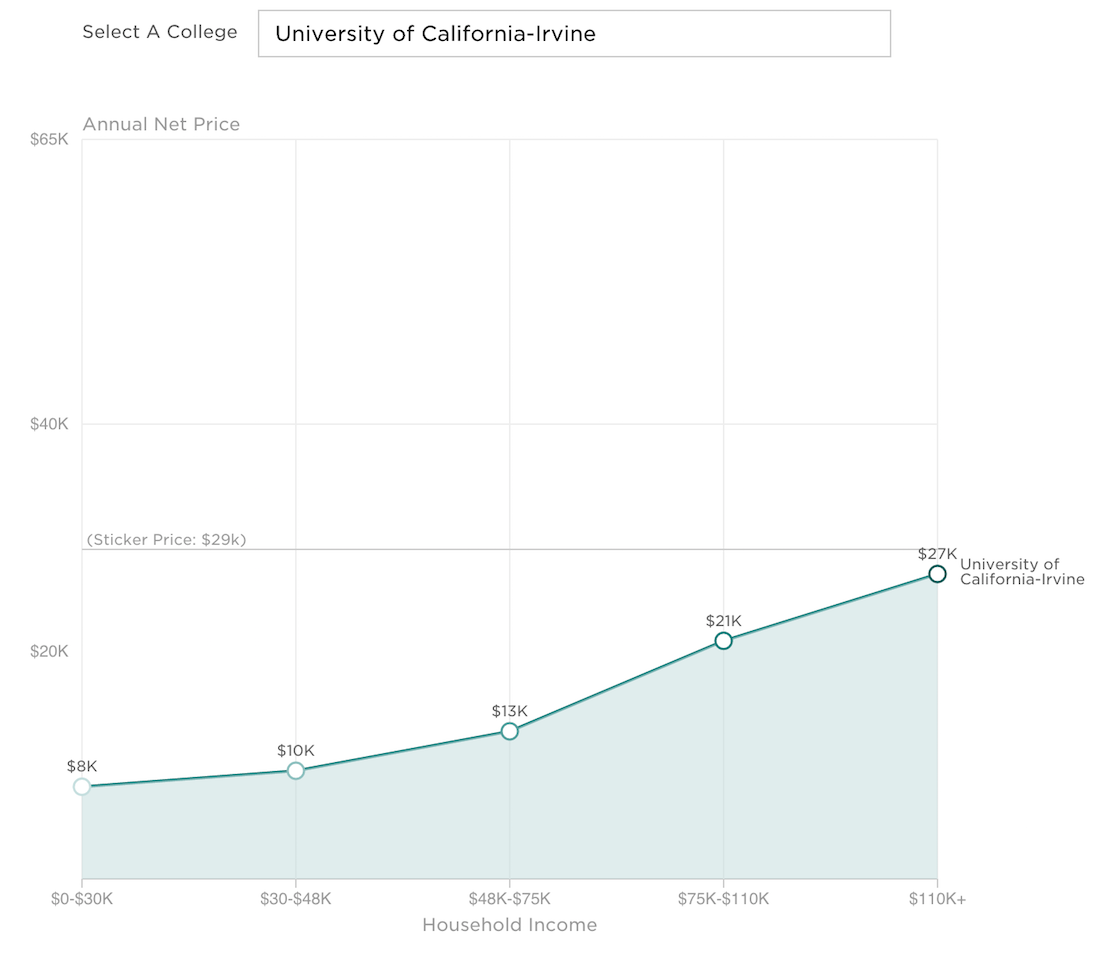Click the 'Select A College' label
This screenshot has width=1100, height=978.
point(160,32)
